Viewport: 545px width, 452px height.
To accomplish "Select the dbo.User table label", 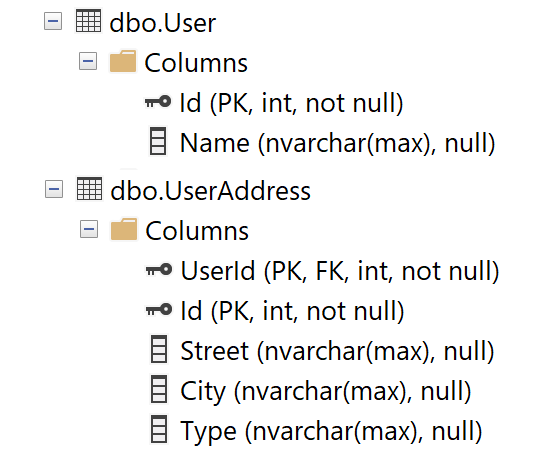I will (x=163, y=23).
